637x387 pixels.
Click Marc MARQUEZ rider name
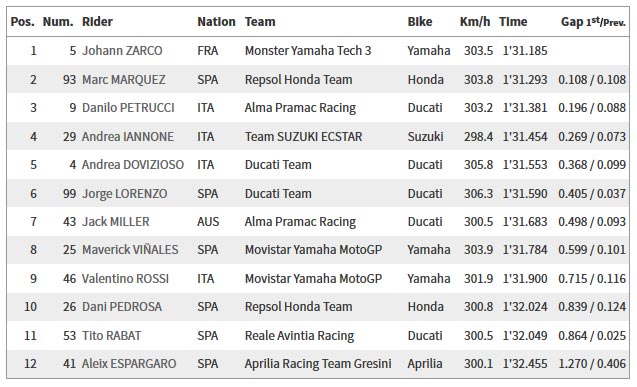[124, 80]
